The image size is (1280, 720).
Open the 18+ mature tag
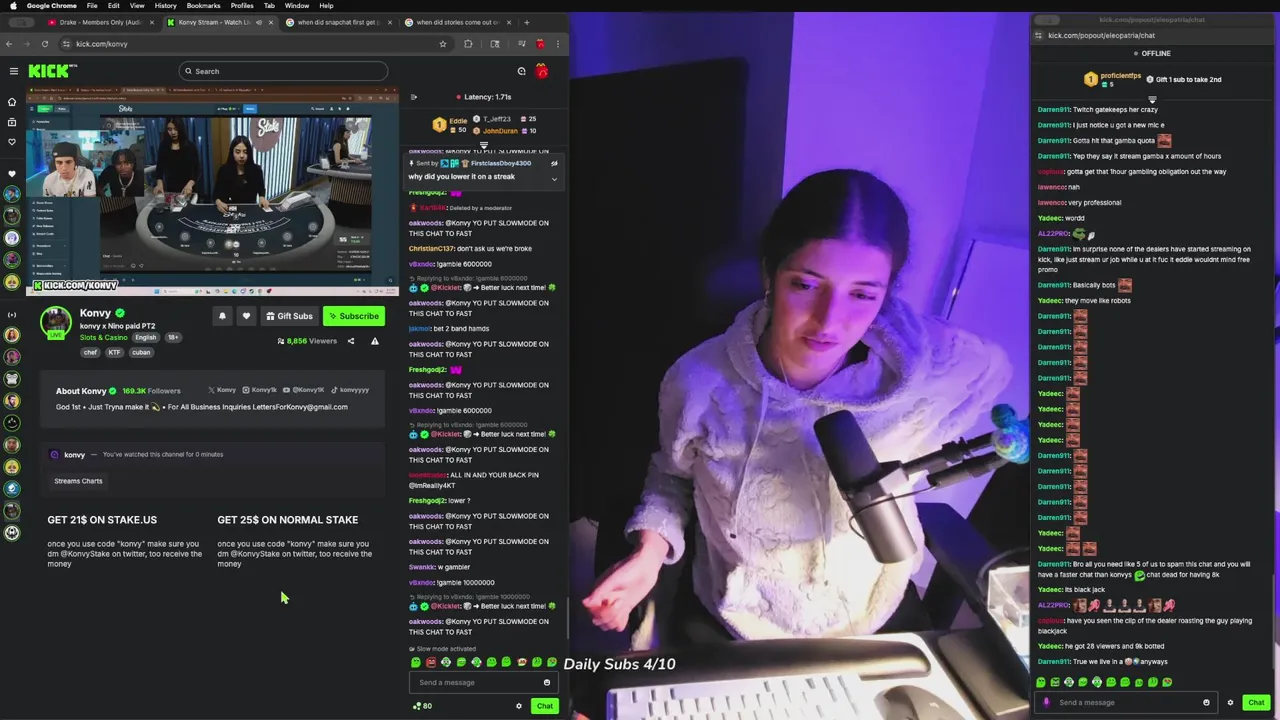[173, 337]
